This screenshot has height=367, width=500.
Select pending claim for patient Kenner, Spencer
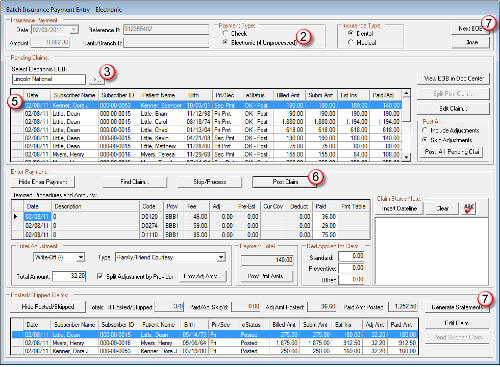(207, 105)
